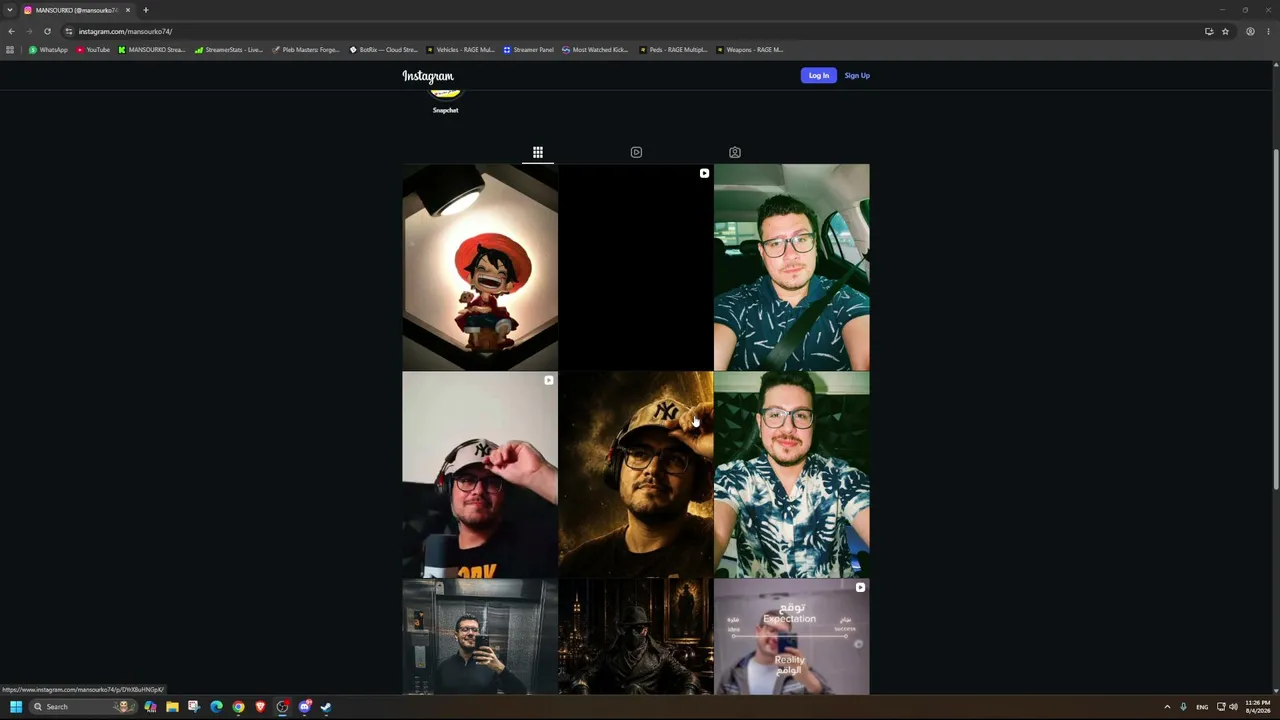
Task: Open the Snipping Tool on the taskbar
Action: 194,707
